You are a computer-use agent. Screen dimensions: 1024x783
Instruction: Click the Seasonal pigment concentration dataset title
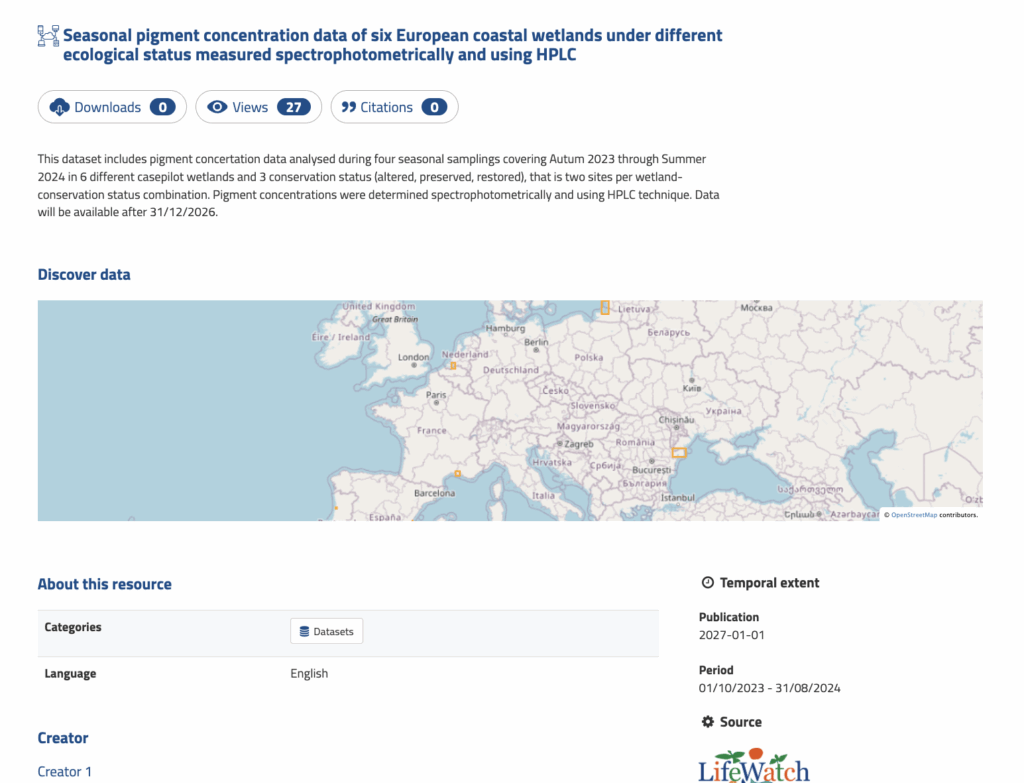(x=392, y=45)
